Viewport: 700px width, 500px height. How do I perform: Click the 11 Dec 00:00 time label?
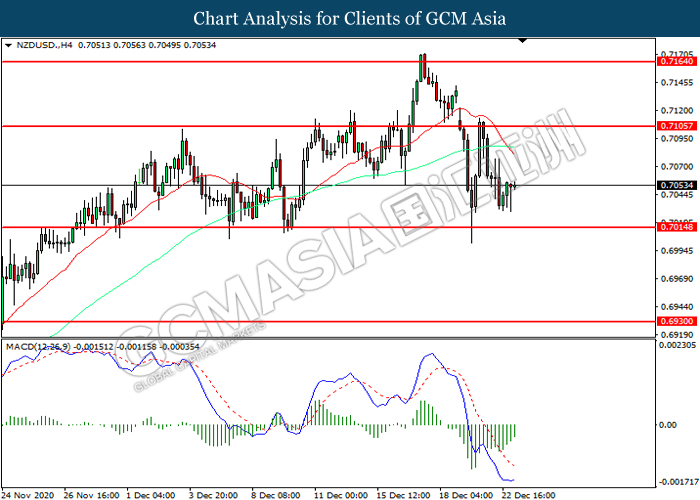coord(341,495)
